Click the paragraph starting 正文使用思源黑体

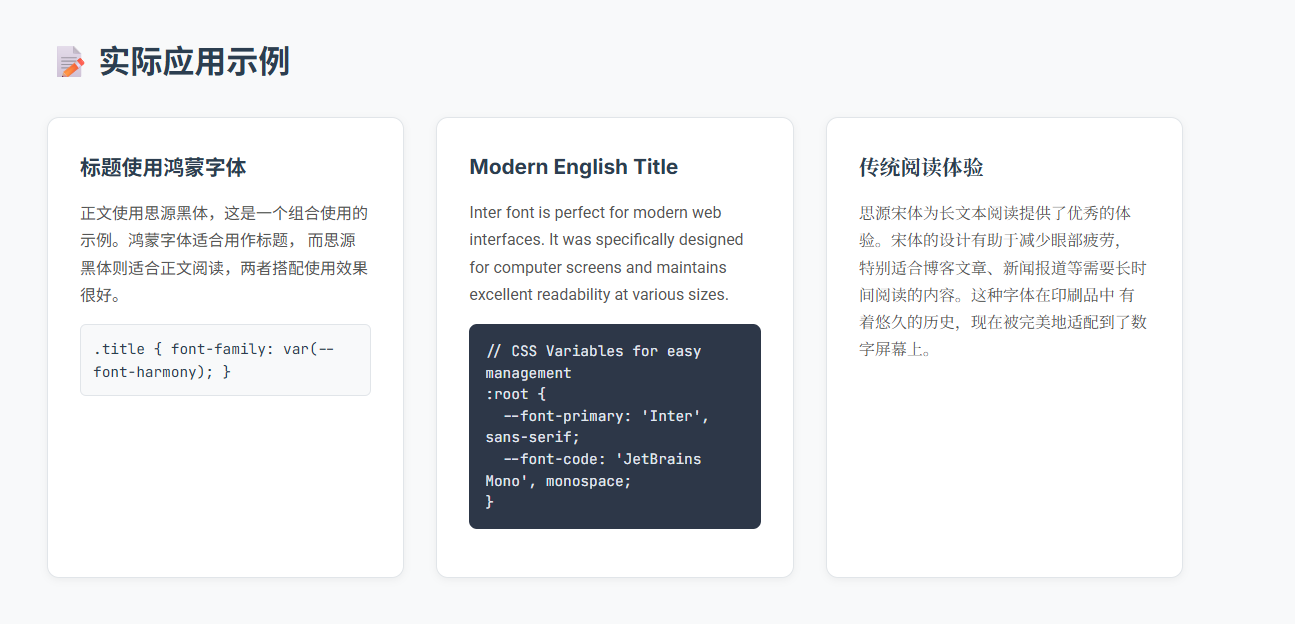(x=225, y=254)
